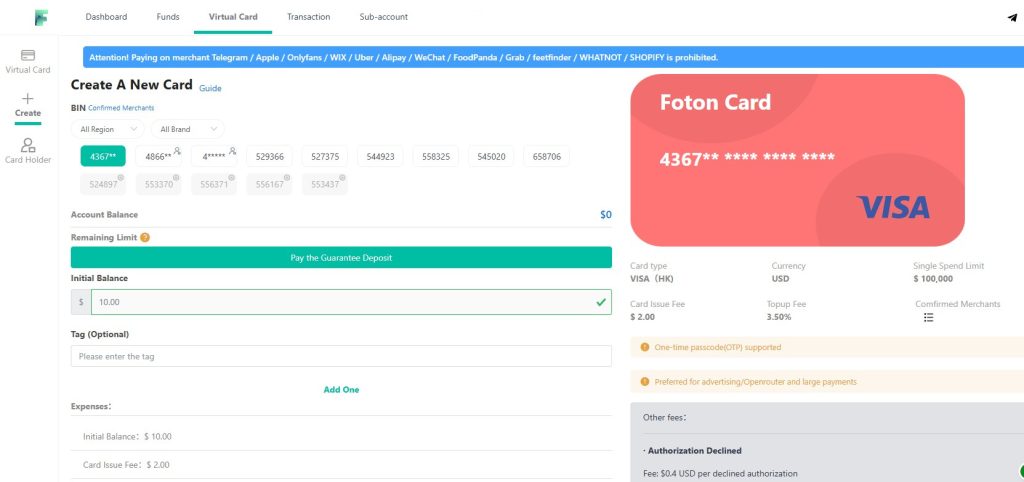Click Pay the Guarantee Deposit button
Viewport: 1024px width, 482px height.
pyautogui.click(x=341, y=257)
